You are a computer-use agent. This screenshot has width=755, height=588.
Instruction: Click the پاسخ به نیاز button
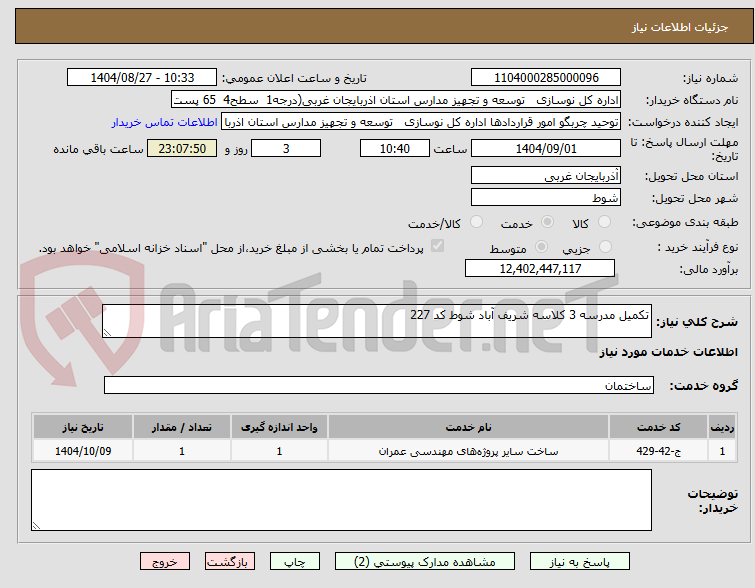click(580, 562)
